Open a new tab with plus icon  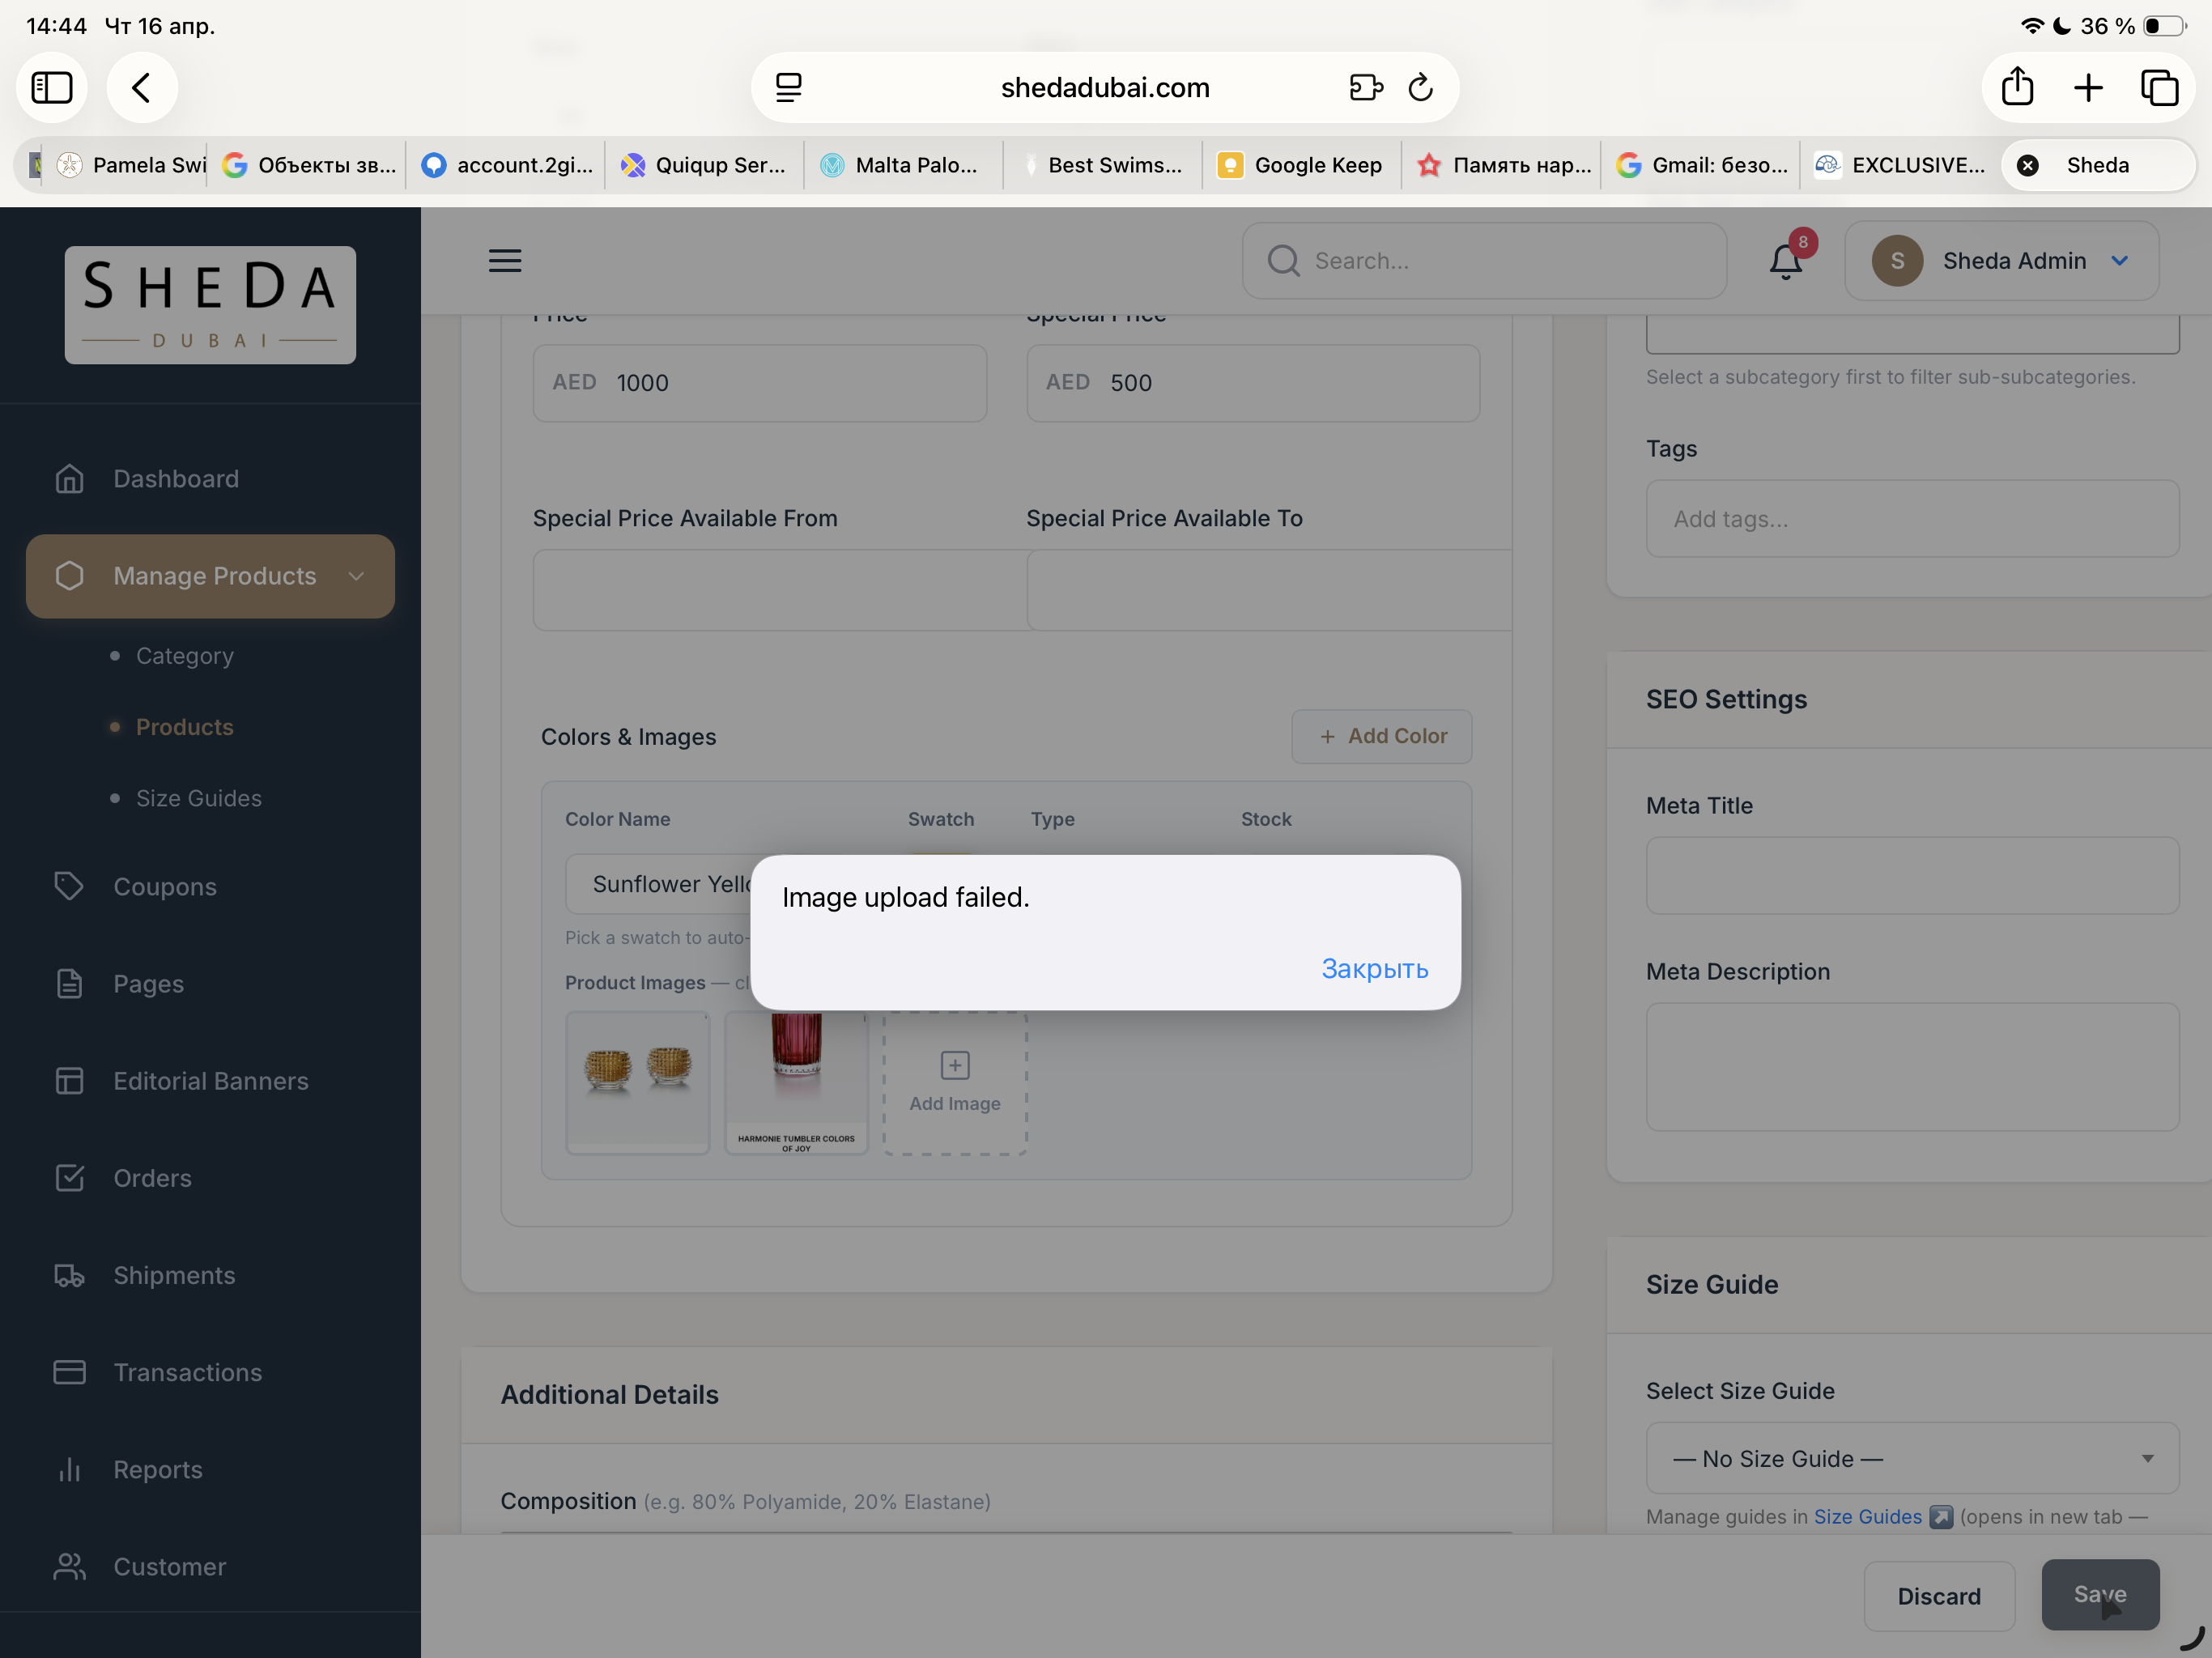(x=2088, y=88)
